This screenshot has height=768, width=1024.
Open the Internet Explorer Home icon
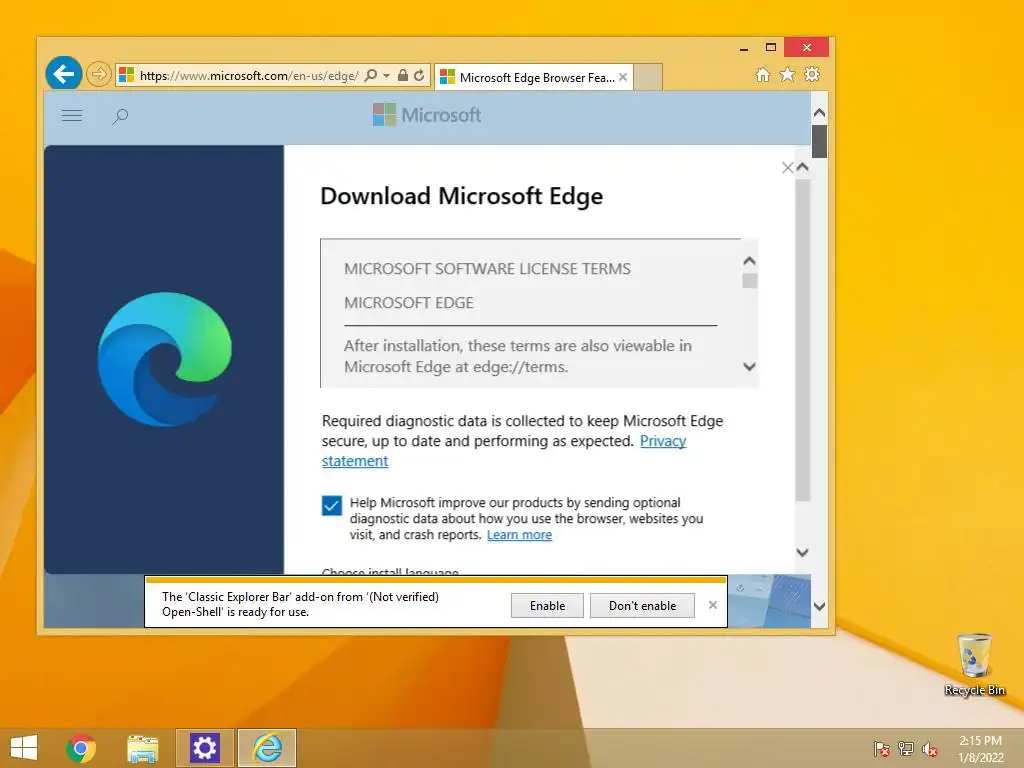click(763, 74)
